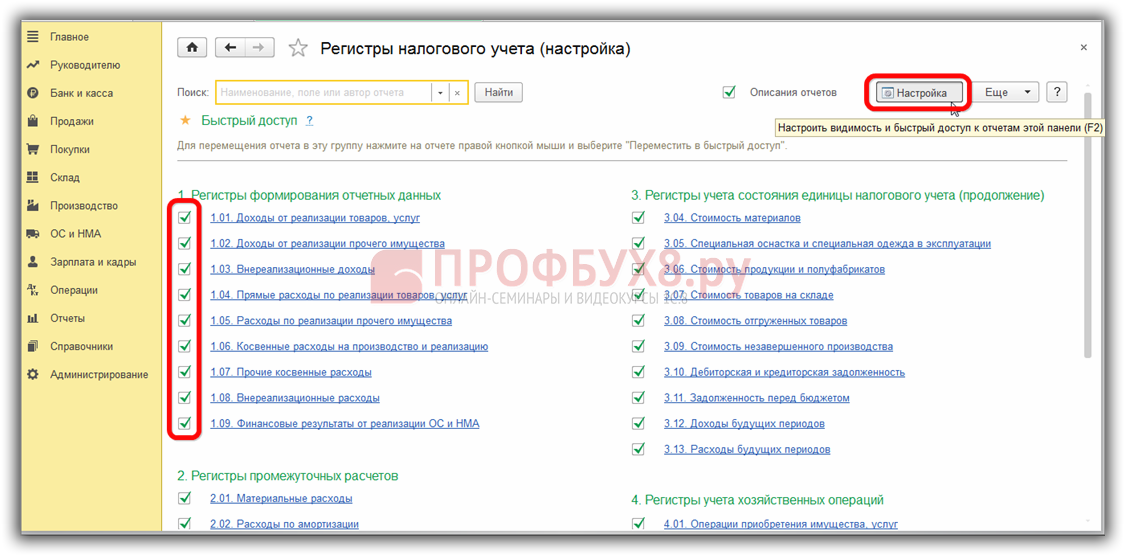Open report 1.06 Косвенные расходы link
Image resolution: width=1125 pixels, height=556 pixels.
(348, 346)
